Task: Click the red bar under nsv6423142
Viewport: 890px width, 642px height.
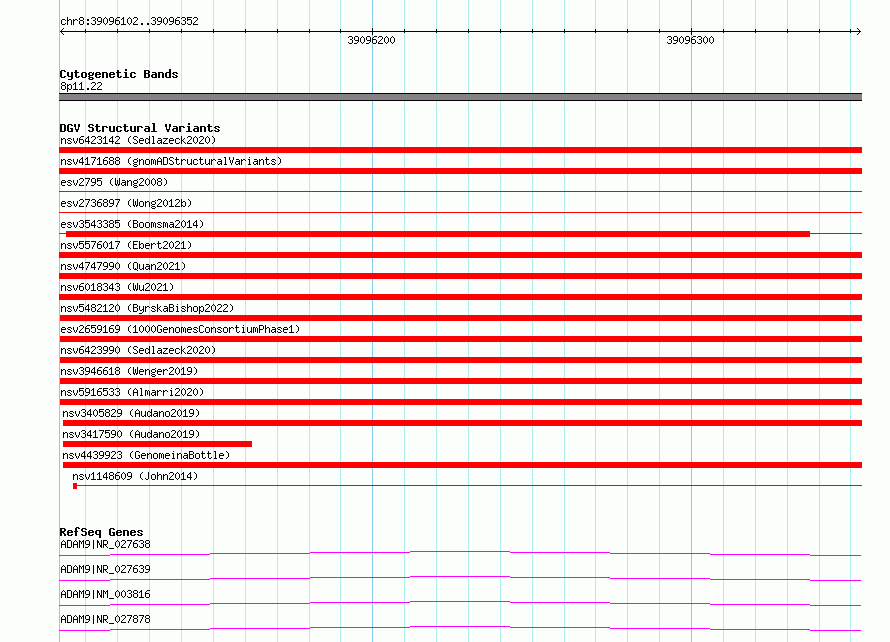Action: click(x=460, y=150)
